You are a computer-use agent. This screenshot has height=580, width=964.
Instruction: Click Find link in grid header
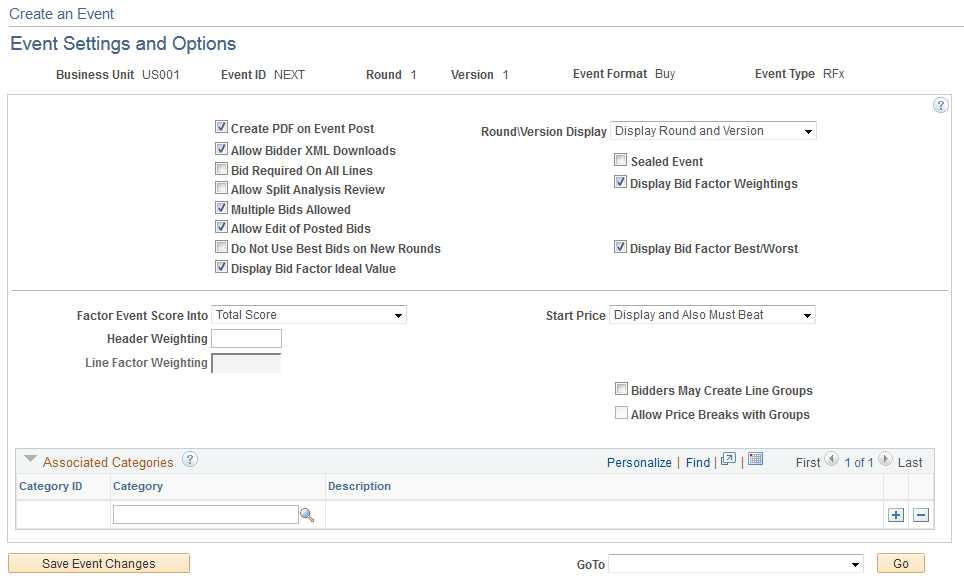coord(698,463)
